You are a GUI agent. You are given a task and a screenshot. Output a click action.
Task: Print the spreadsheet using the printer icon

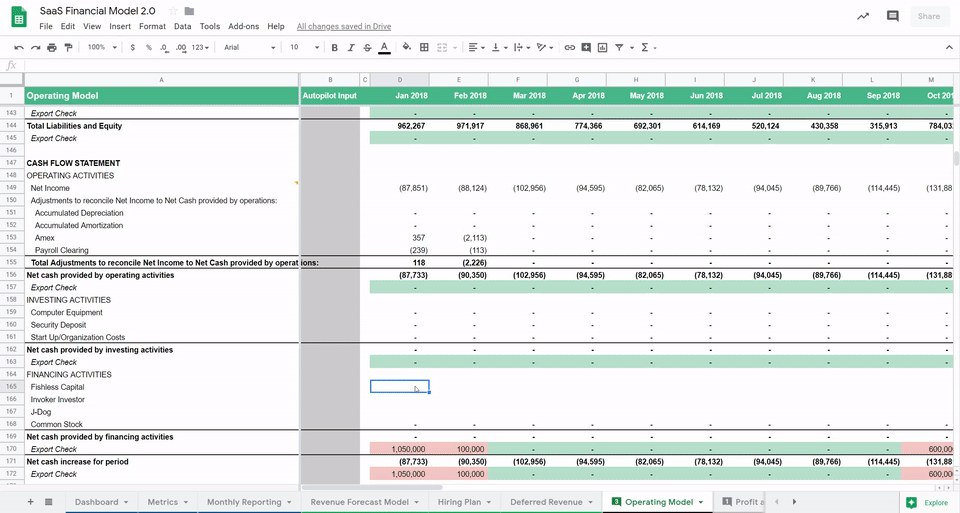point(51,47)
